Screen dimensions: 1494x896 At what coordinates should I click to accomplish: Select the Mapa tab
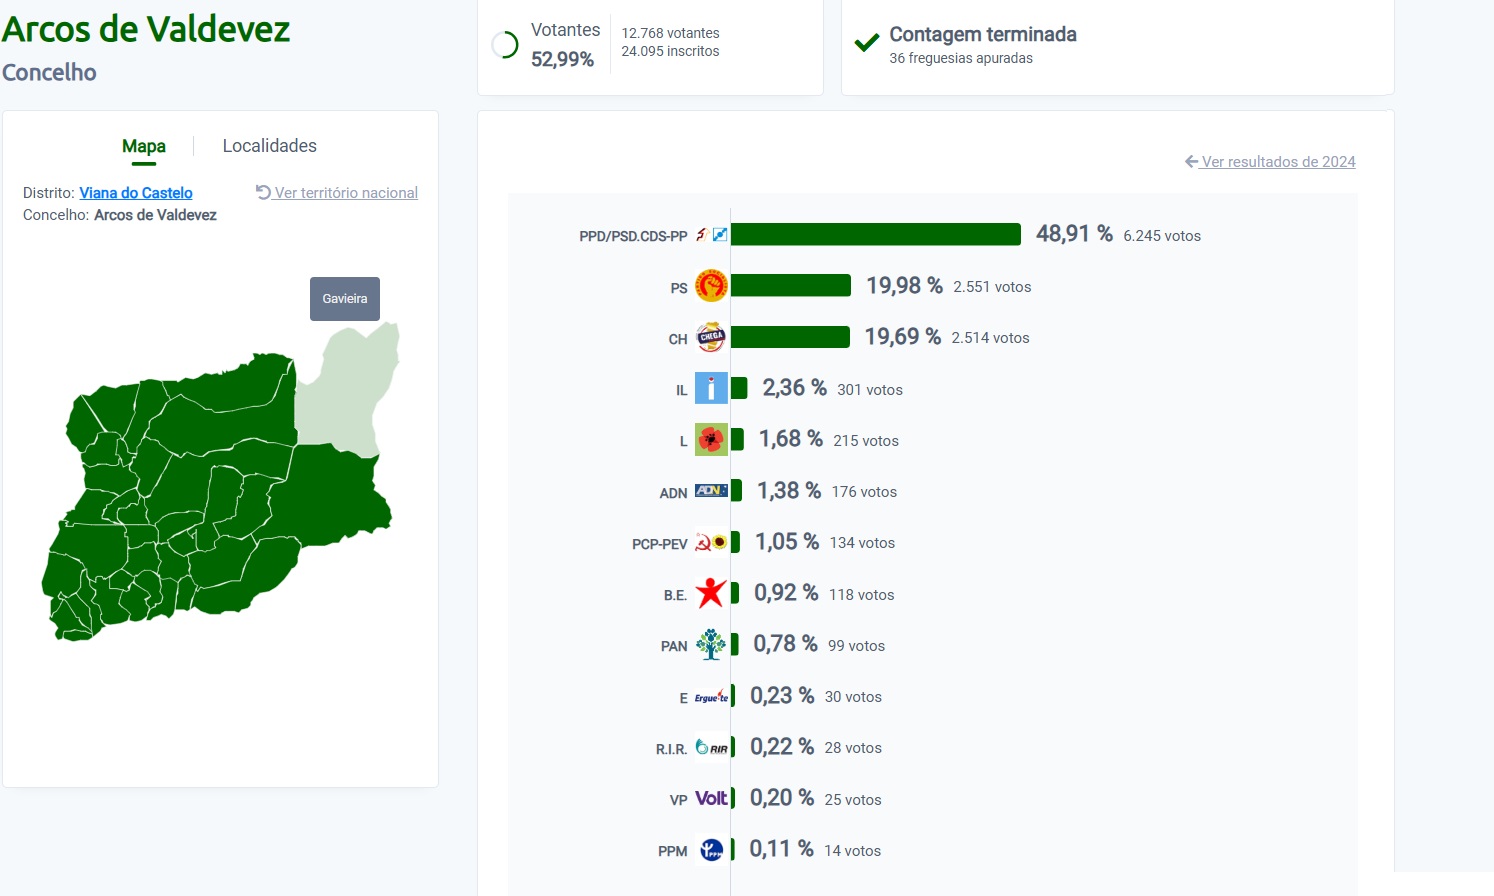click(144, 146)
